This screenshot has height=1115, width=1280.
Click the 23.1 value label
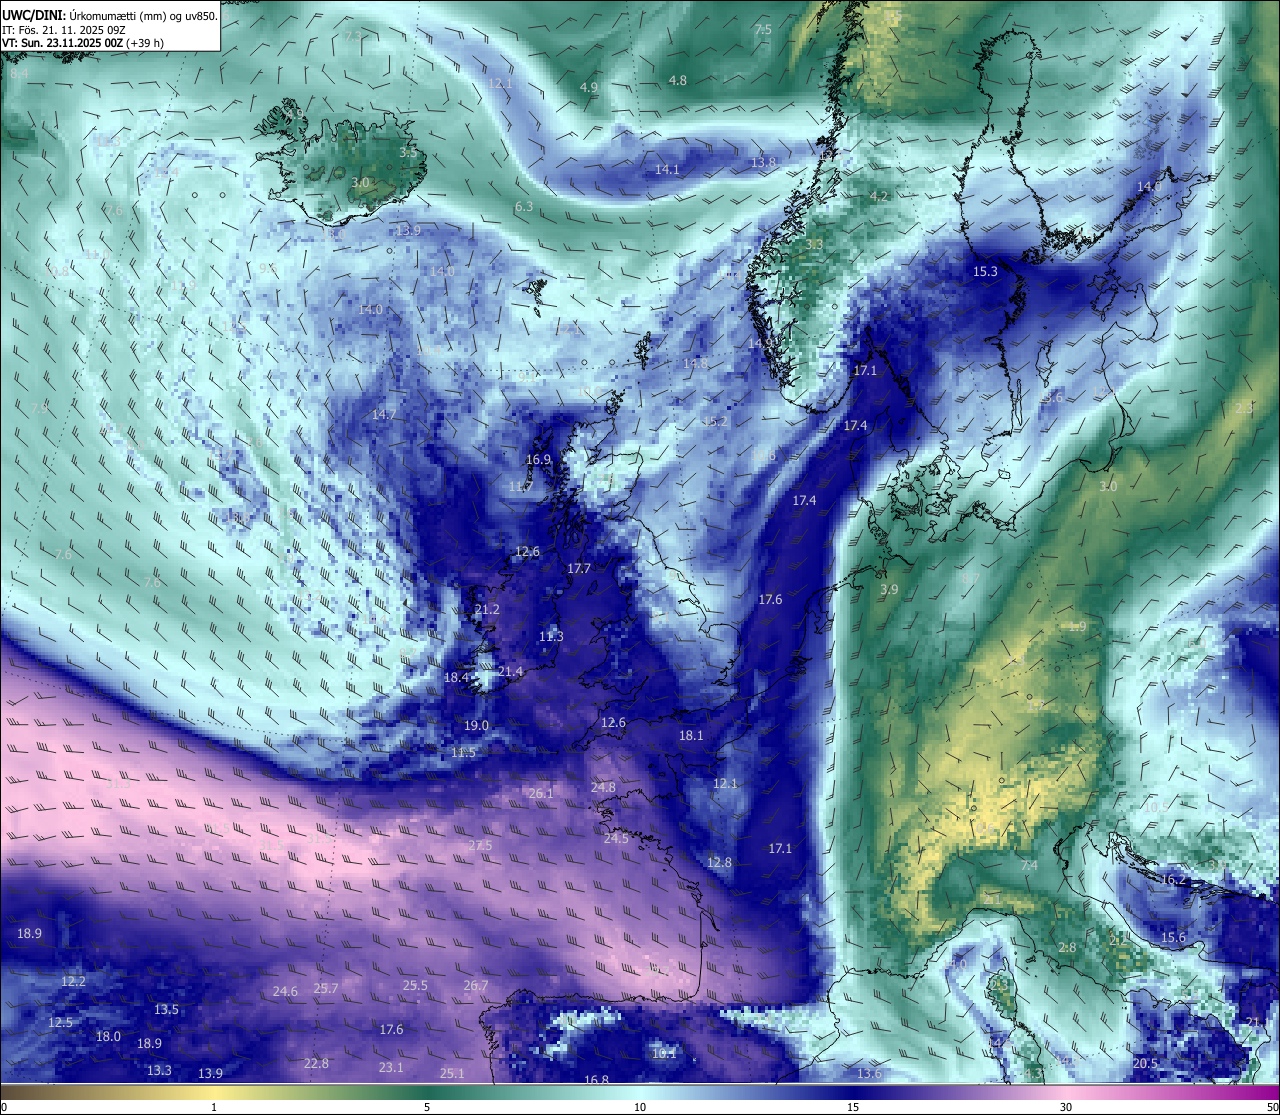coord(391,1067)
